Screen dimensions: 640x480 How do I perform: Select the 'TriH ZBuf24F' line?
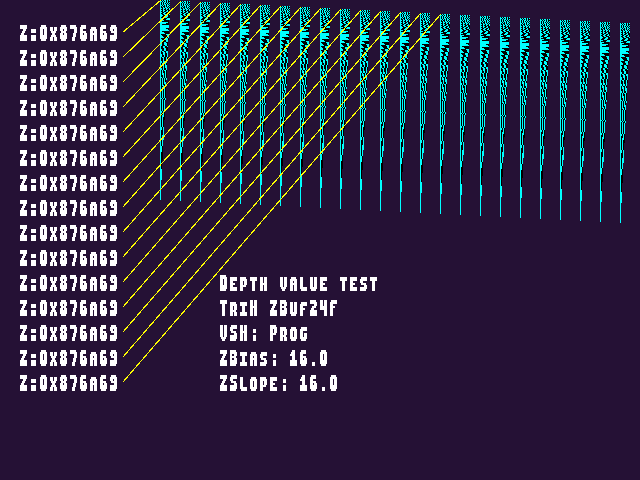click(x=278, y=309)
